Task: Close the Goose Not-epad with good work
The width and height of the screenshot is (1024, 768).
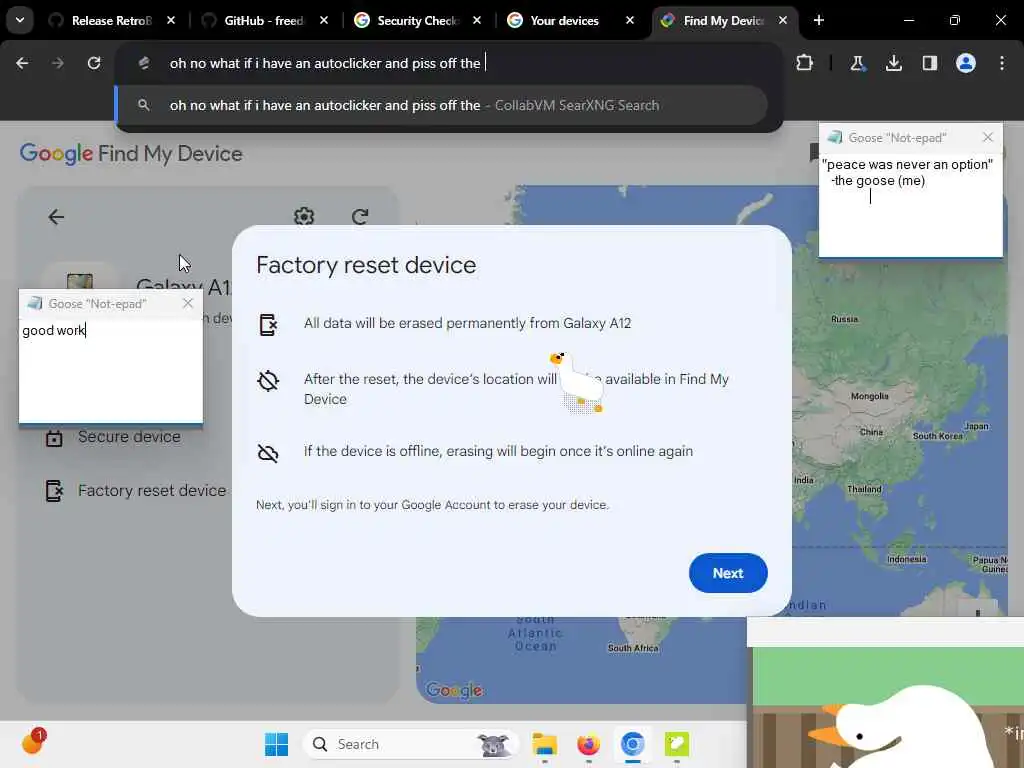Action: [x=188, y=303]
